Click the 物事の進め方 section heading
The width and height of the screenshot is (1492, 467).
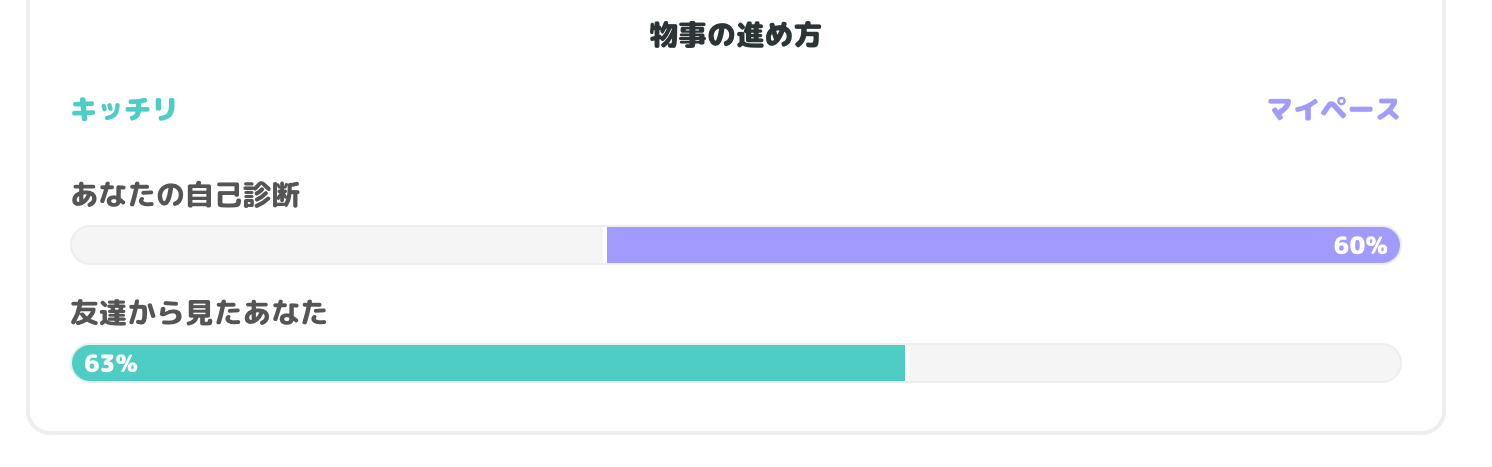[735, 36]
